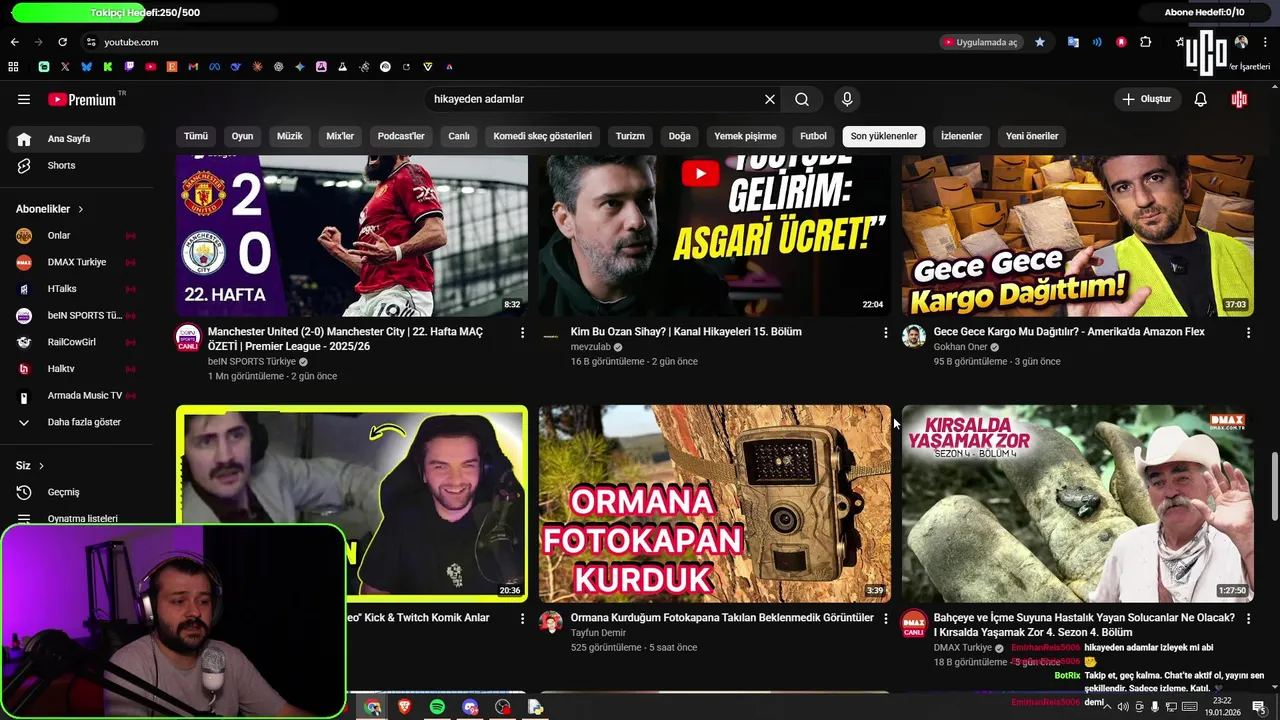Screen dimensions: 1280x720
Task: Open Discord from the taskbar
Action: point(470,707)
